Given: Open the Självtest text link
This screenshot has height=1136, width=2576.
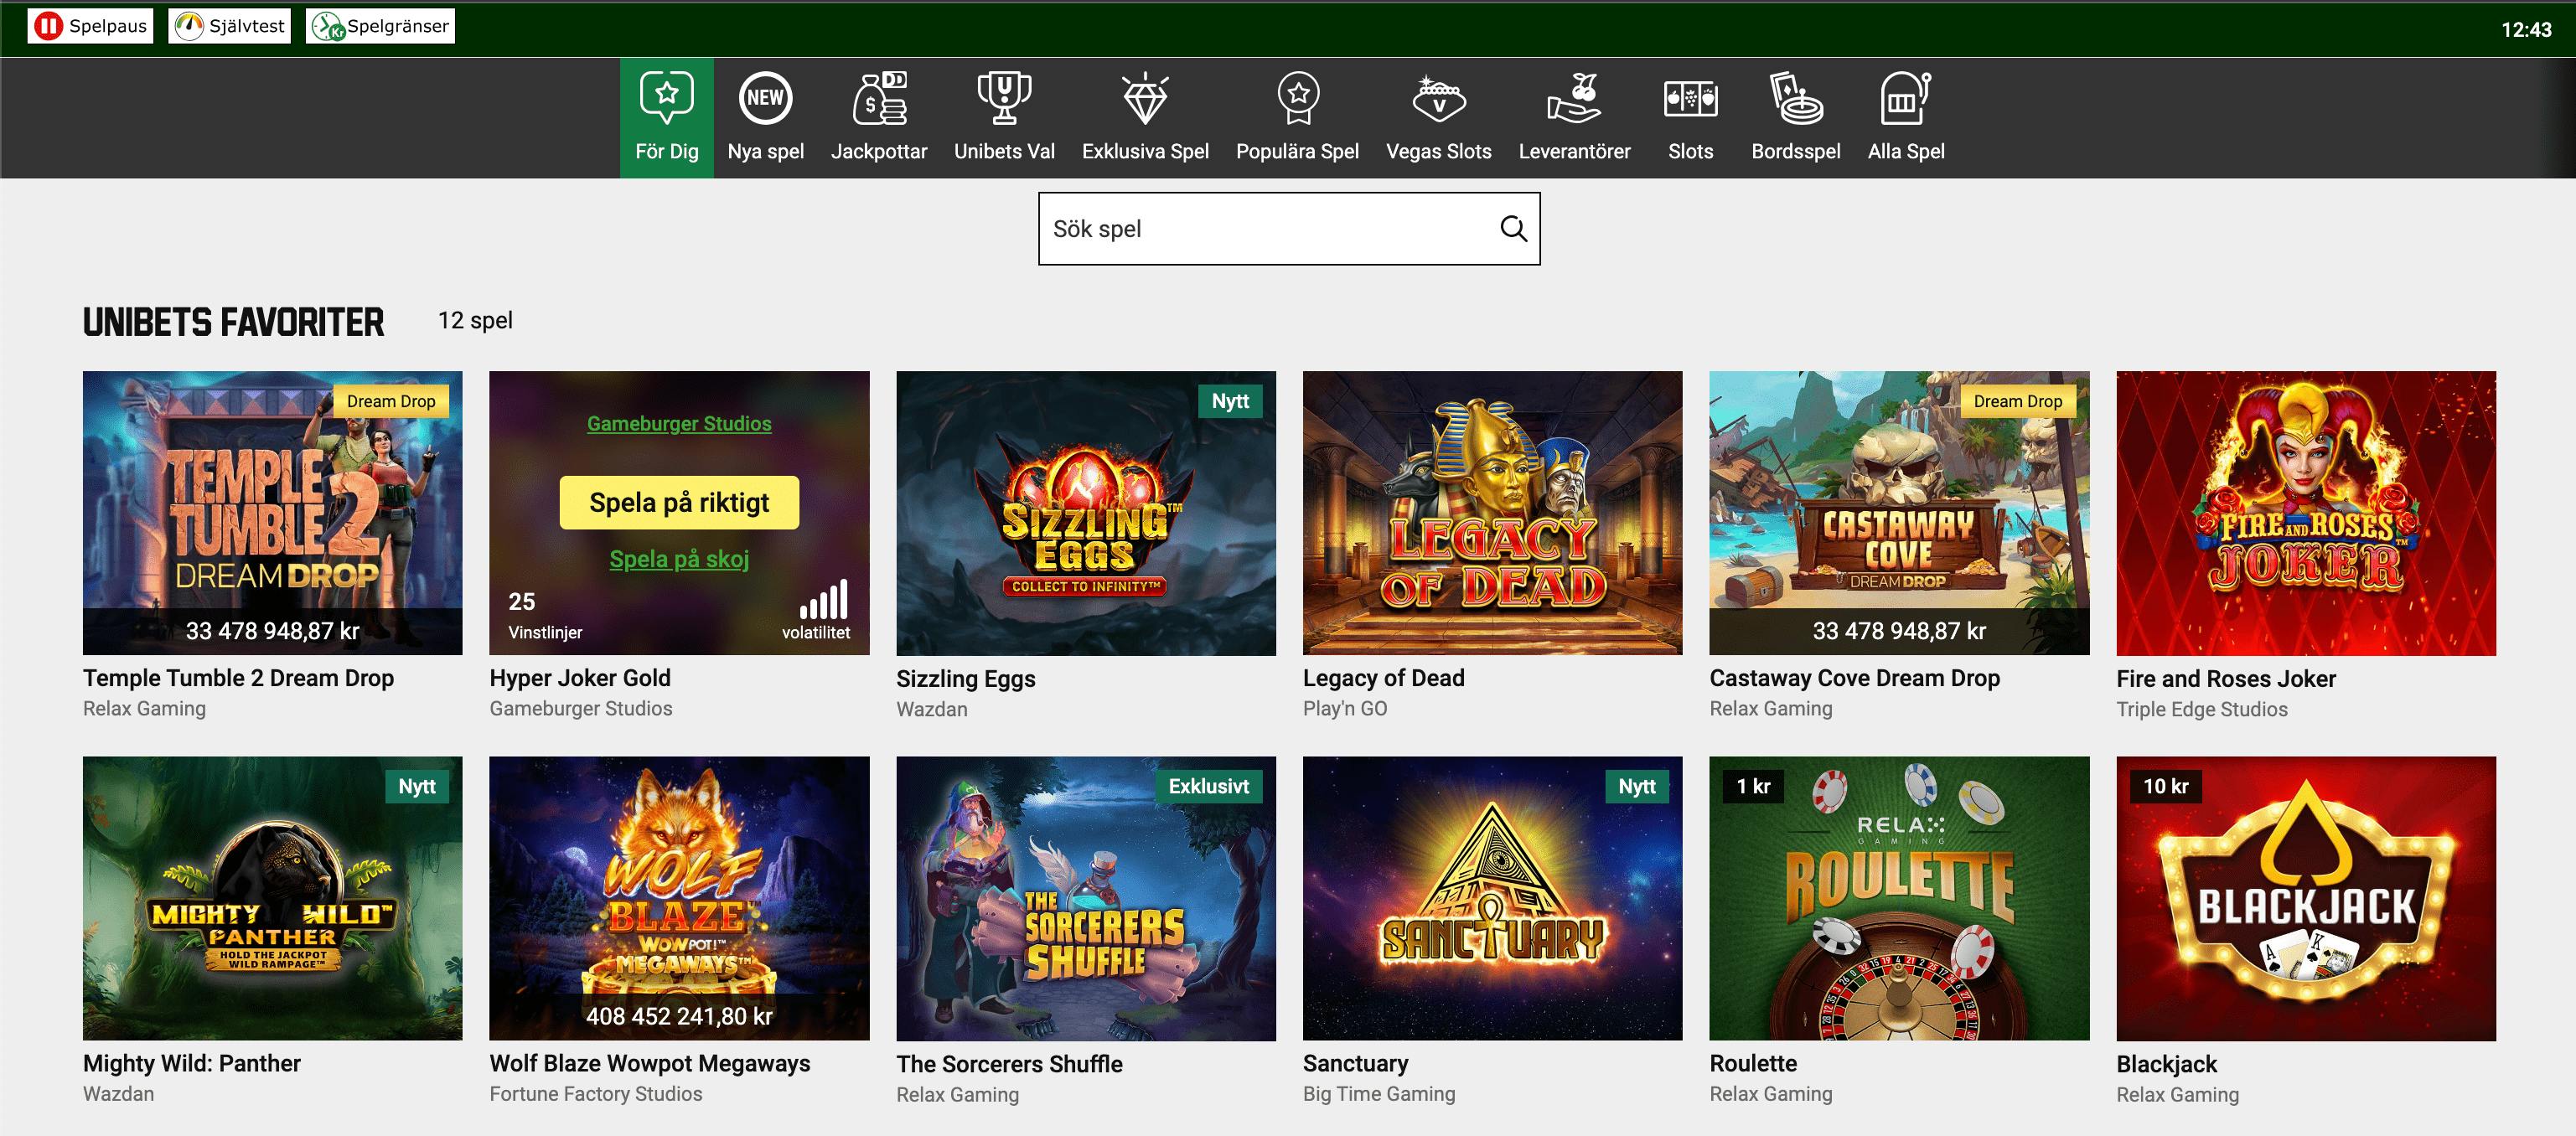Looking at the screenshot, I should pos(247,26).
